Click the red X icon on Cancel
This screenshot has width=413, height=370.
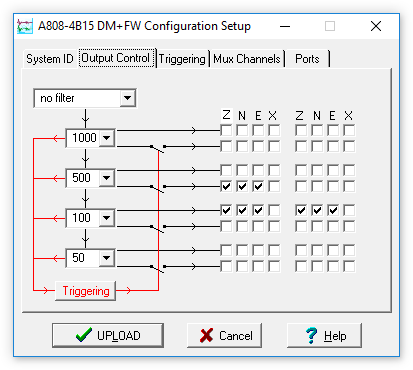pos(206,335)
